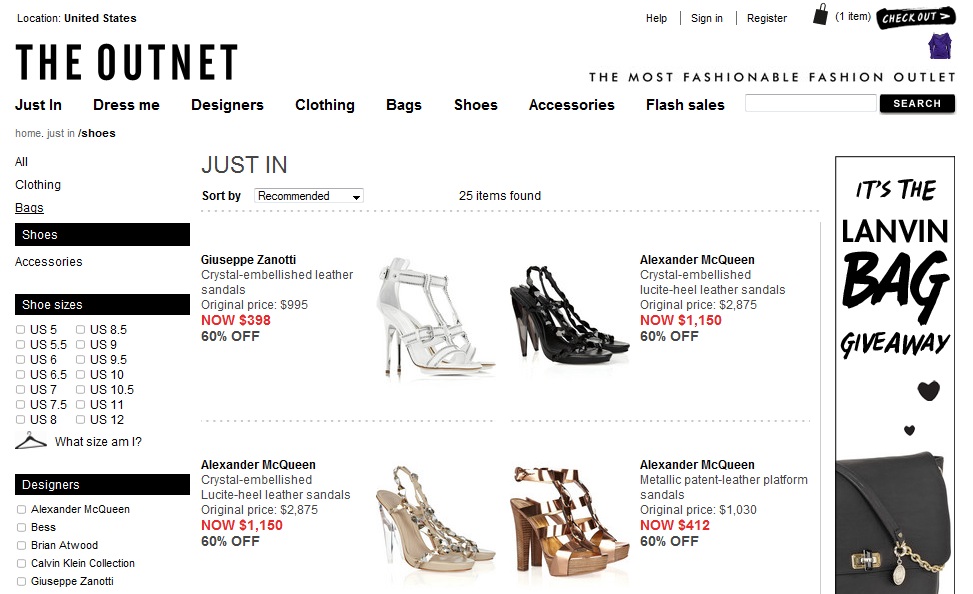Check the US 7 shoe size box
This screenshot has height=594, width=973.
[x=20, y=390]
